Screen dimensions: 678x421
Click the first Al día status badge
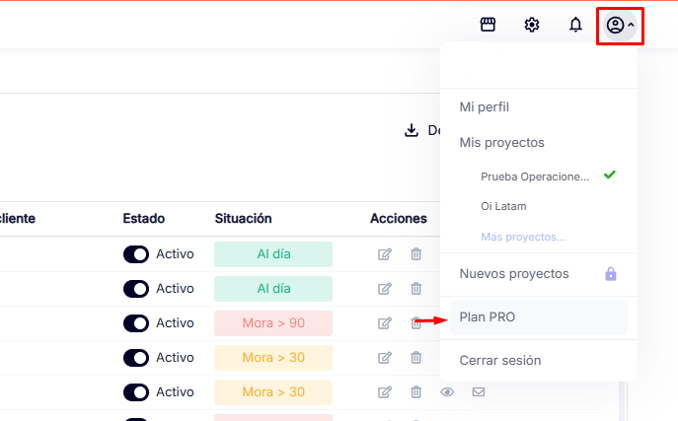(x=273, y=254)
